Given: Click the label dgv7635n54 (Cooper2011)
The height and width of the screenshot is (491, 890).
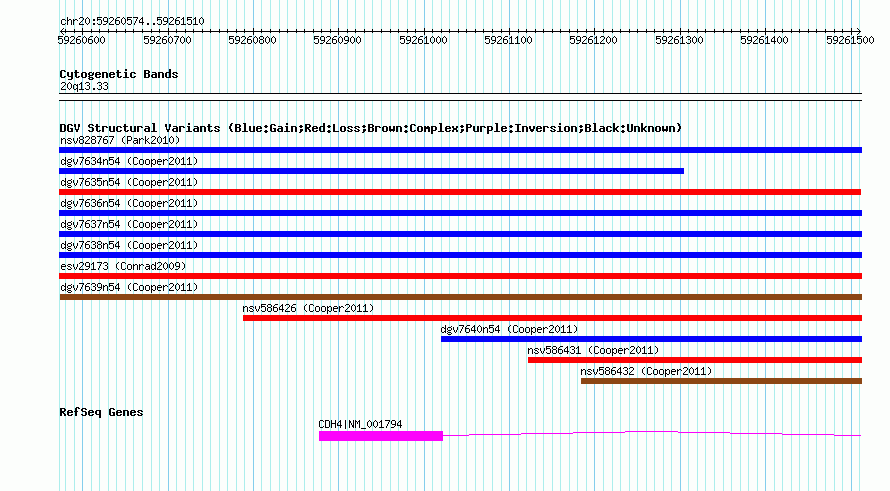Looking at the screenshot, I should [x=129, y=182].
